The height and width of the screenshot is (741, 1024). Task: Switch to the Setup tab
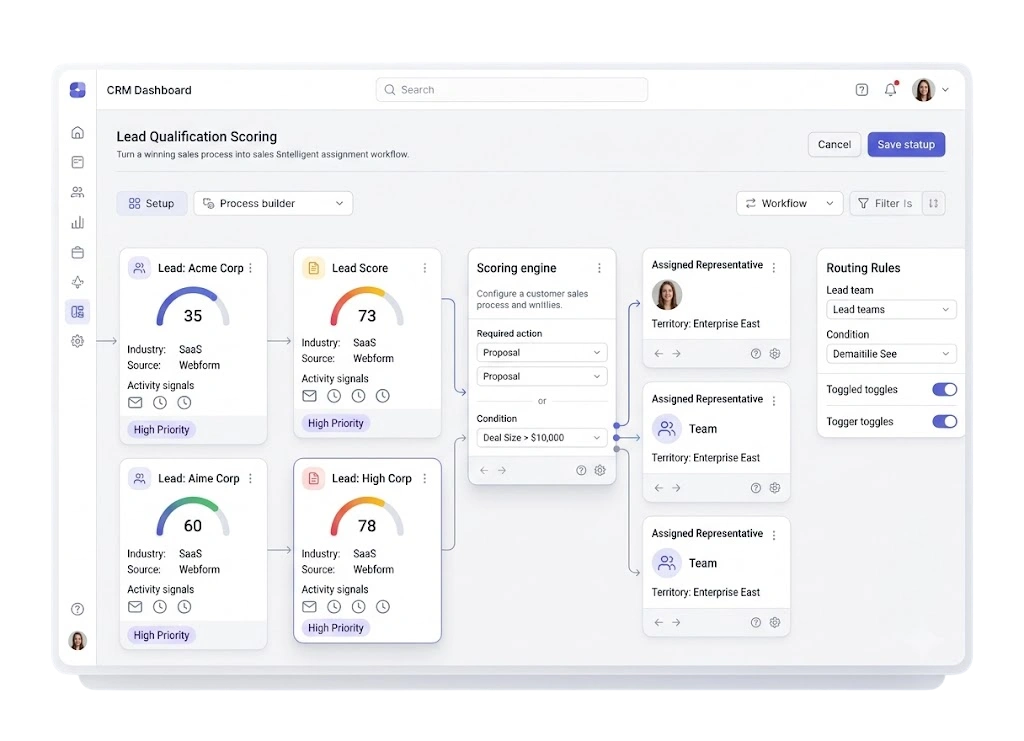point(152,204)
